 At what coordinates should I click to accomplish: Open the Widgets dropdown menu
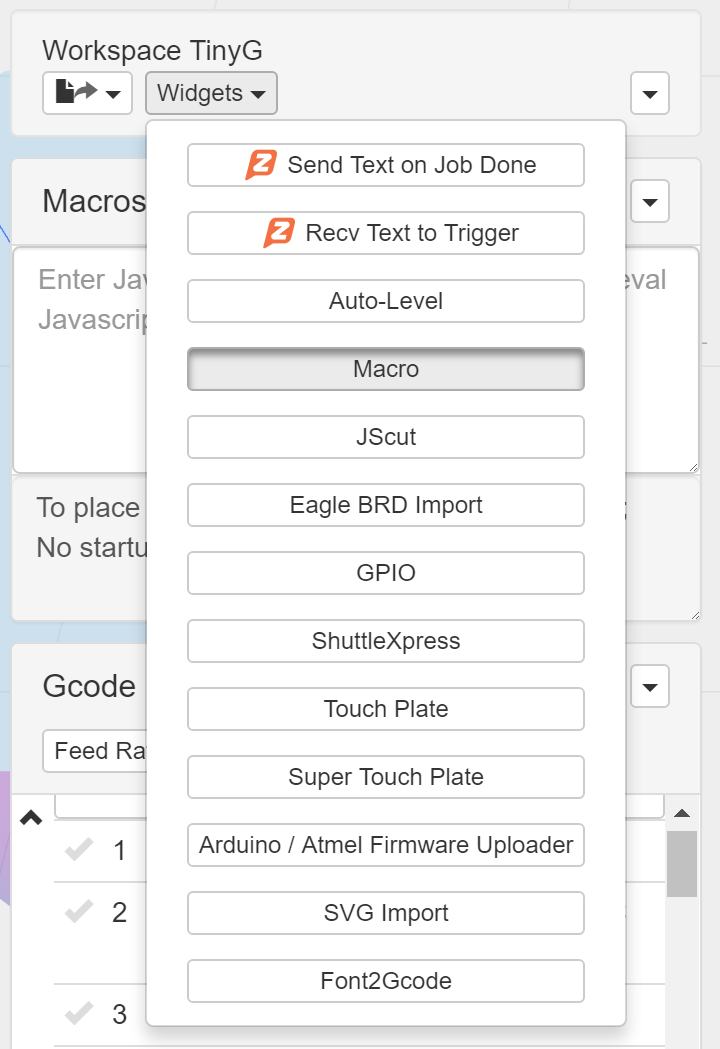(x=211, y=94)
